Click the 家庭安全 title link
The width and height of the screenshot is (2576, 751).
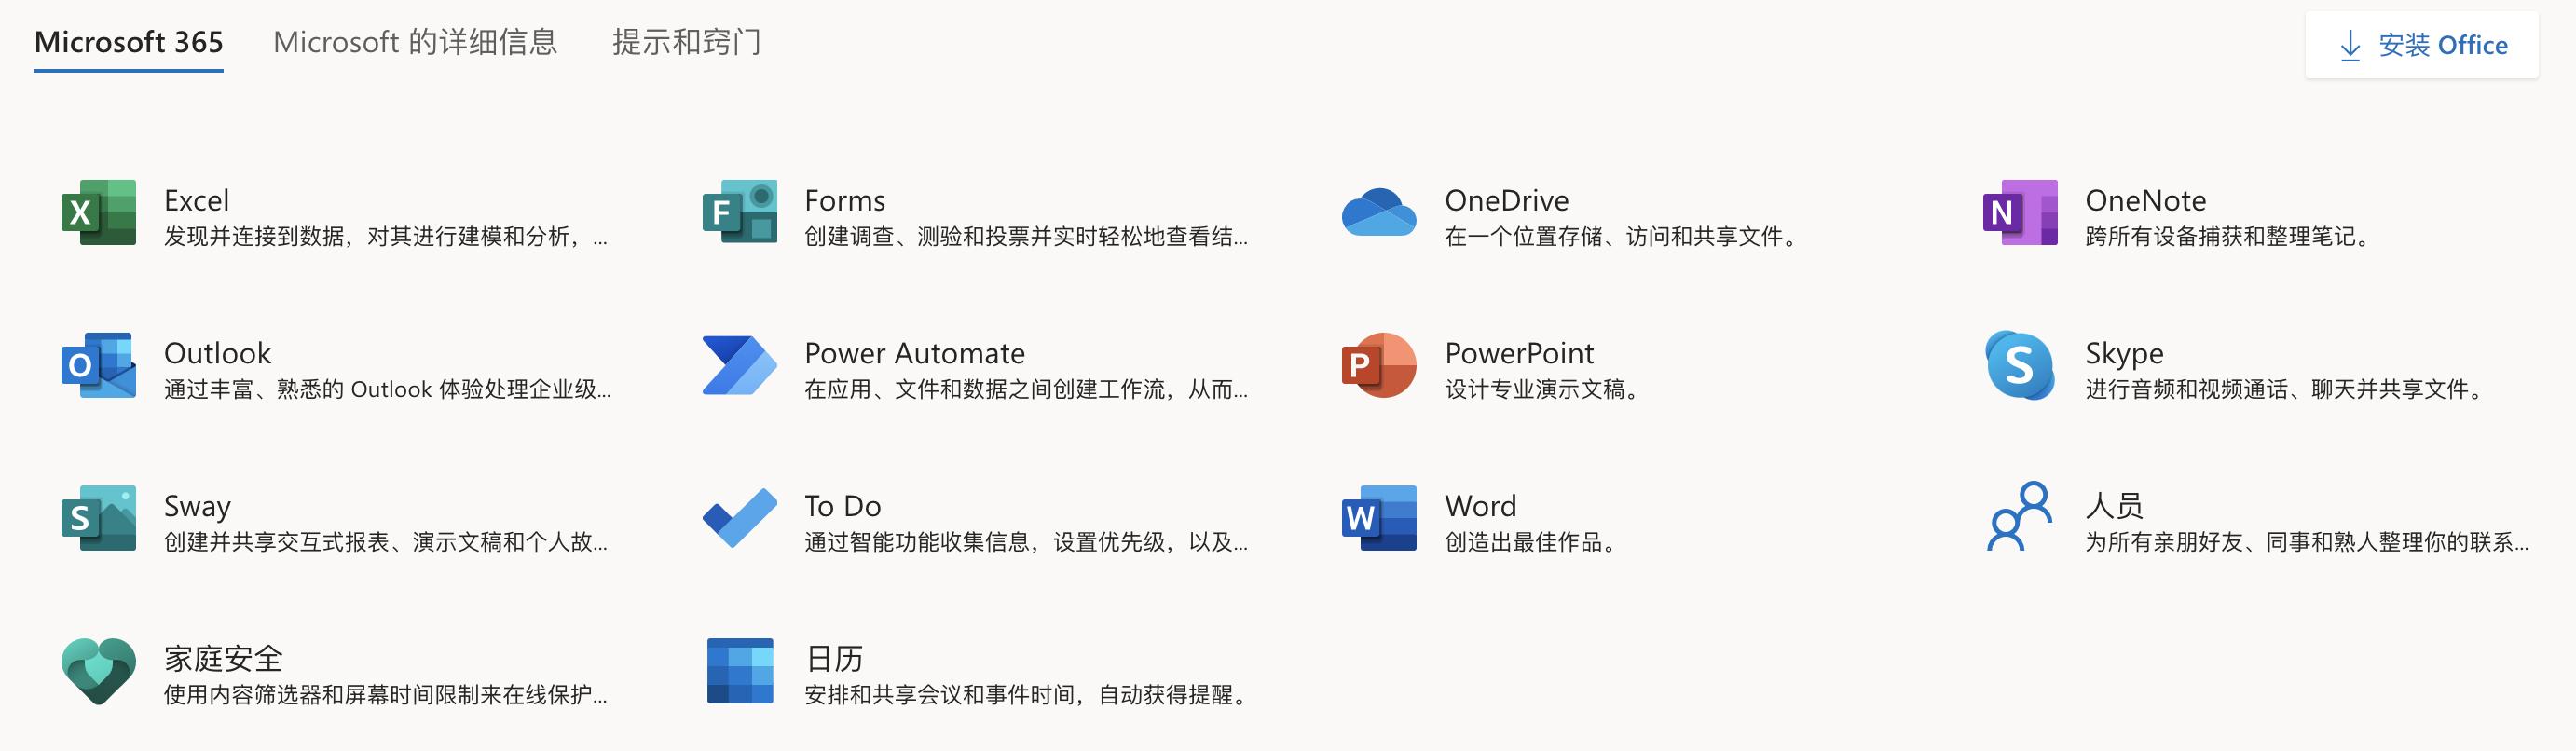tap(223, 658)
